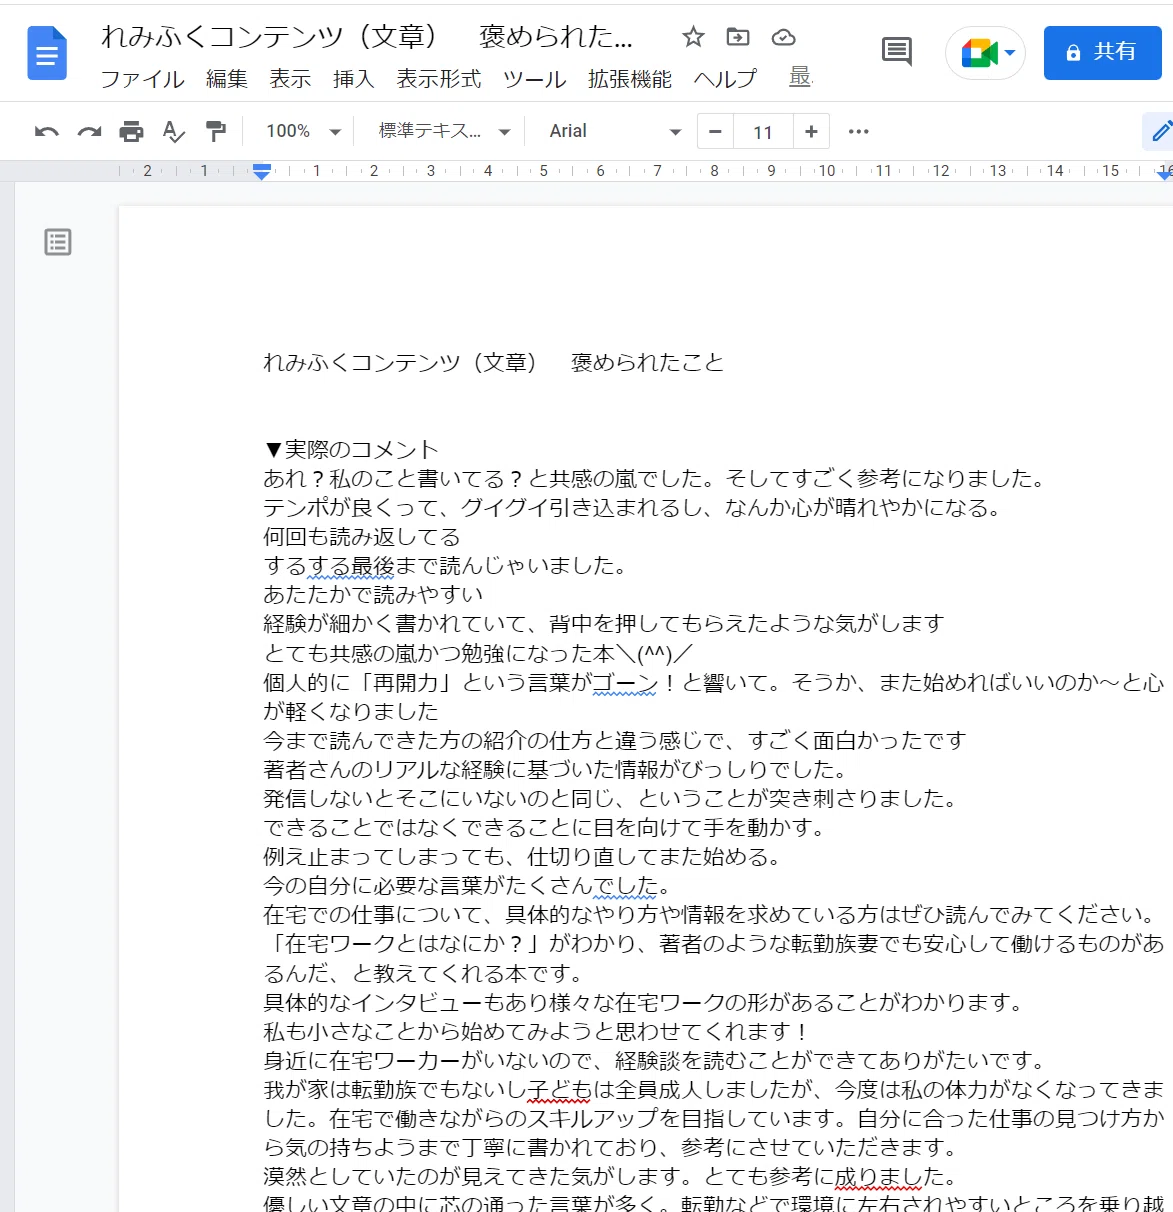Click the line starting テンポが良くって

coord(633,508)
